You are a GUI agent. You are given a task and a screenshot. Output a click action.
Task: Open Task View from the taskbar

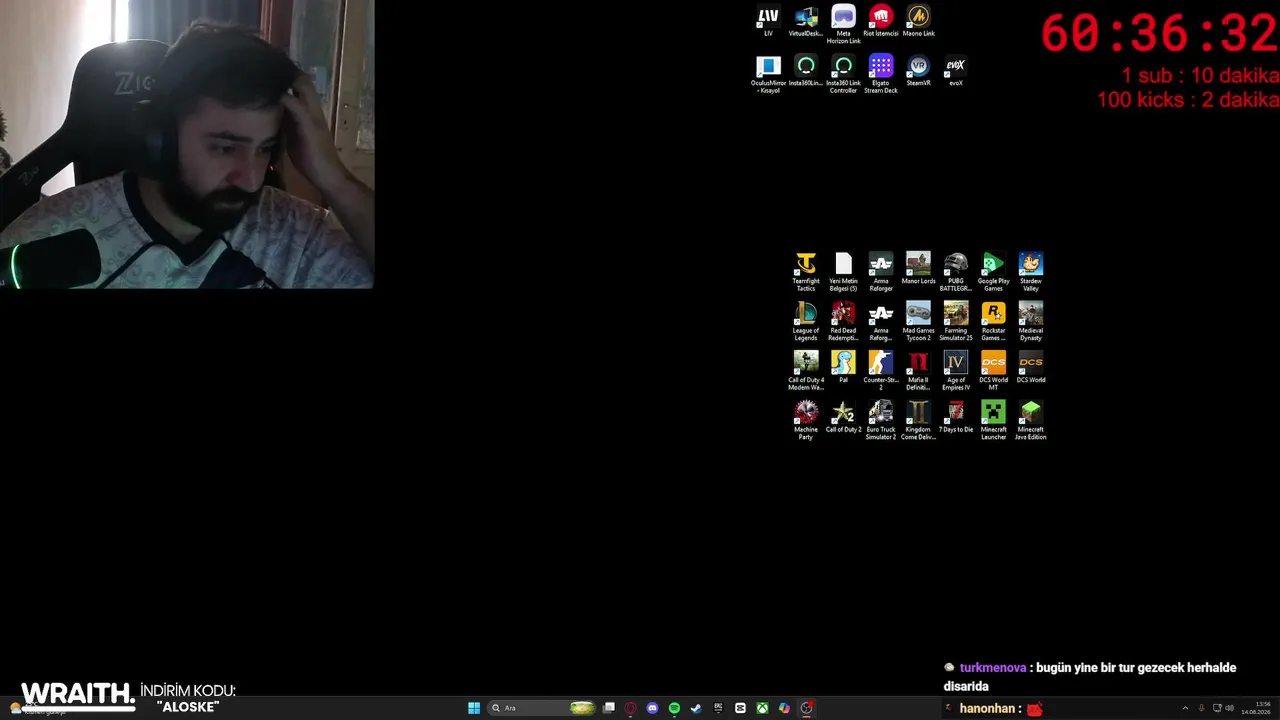click(608, 708)
